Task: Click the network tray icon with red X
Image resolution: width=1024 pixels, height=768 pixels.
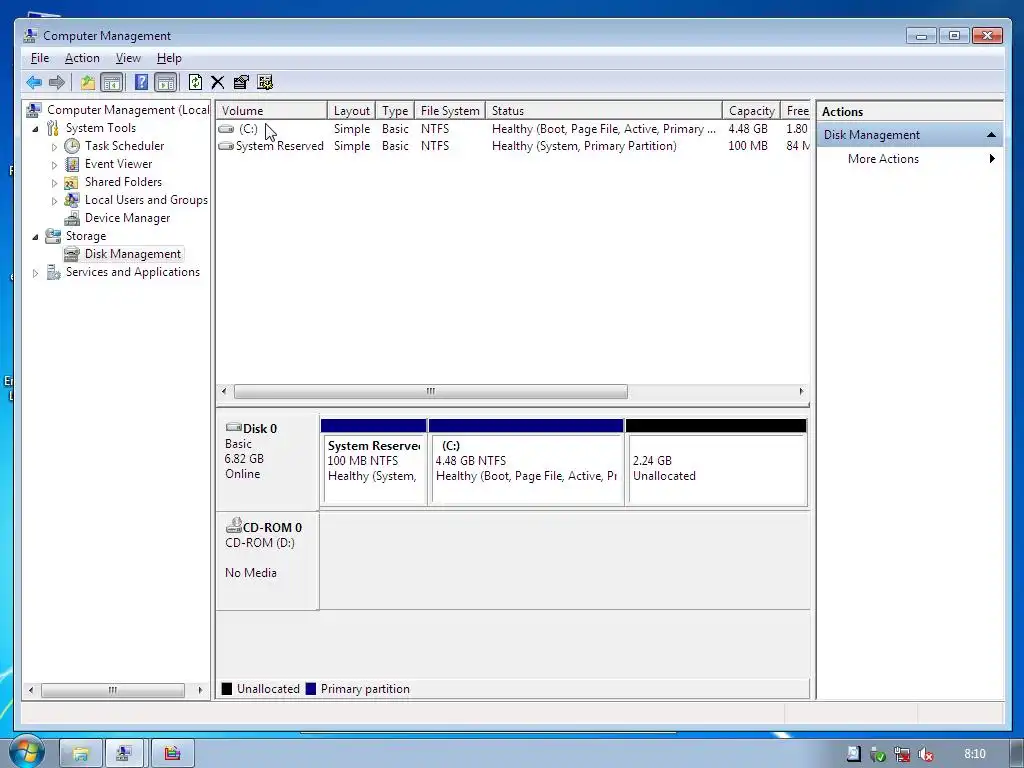Action: point(902,754)
